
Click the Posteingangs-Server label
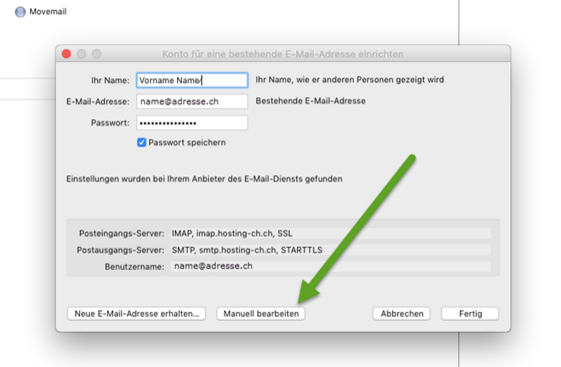[122, 234]
